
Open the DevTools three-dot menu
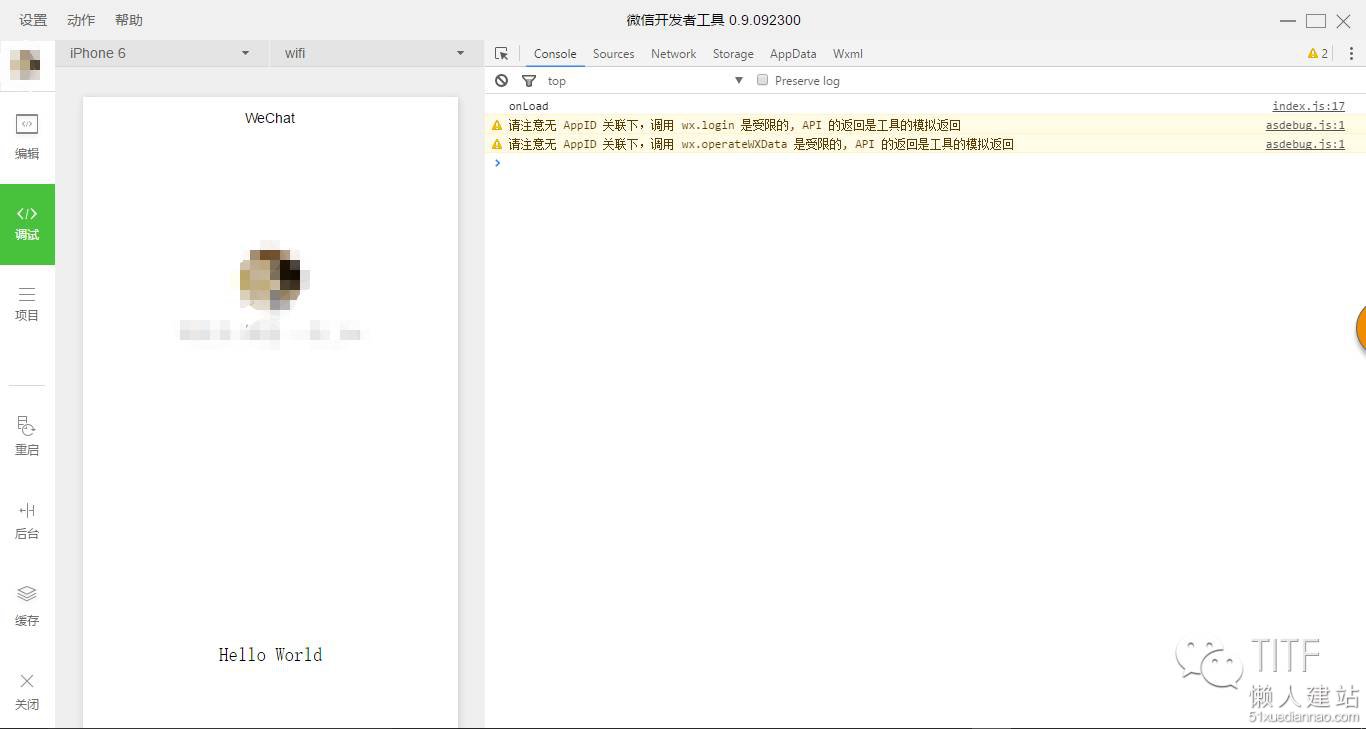(x=1351, y=54)
